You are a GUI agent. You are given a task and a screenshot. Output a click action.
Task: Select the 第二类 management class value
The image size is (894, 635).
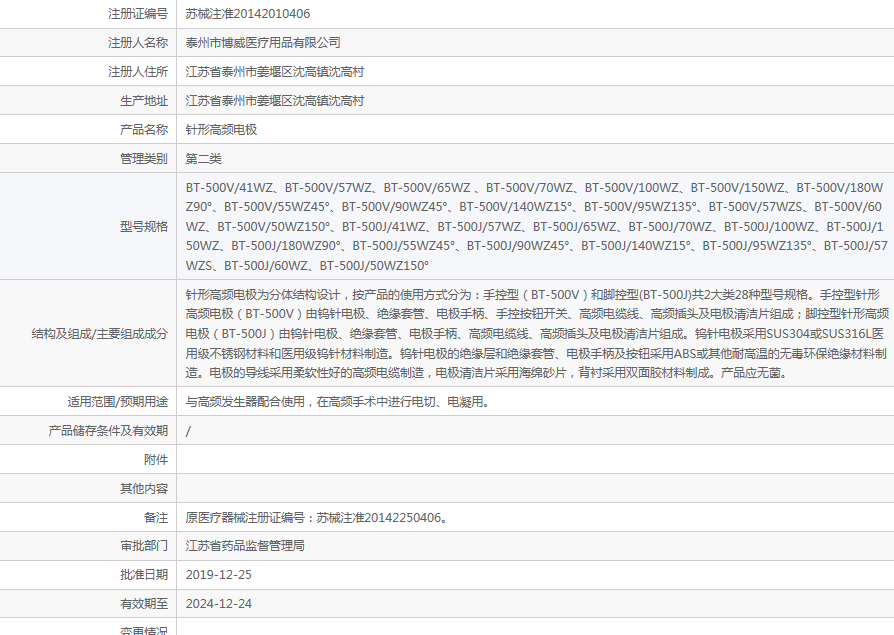[x=203, y=159]
